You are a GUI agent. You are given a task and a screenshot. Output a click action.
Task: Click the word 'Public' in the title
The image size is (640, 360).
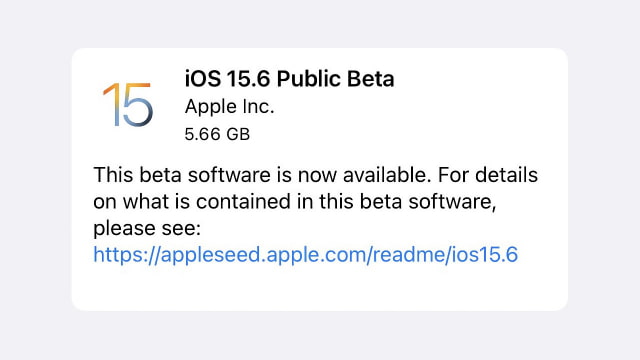[x=308, y=79]
